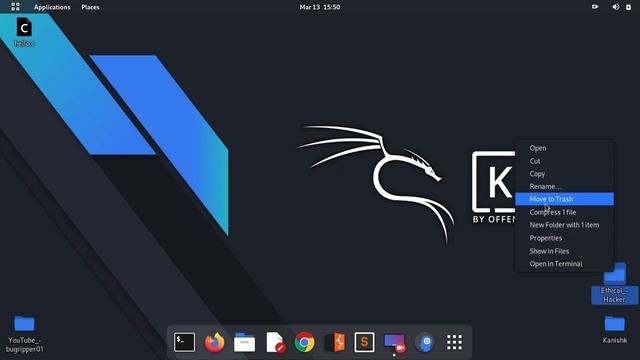Click the activities overview icon in top bar
Viewport: 640px width, 360px height.
pos(16,7)
